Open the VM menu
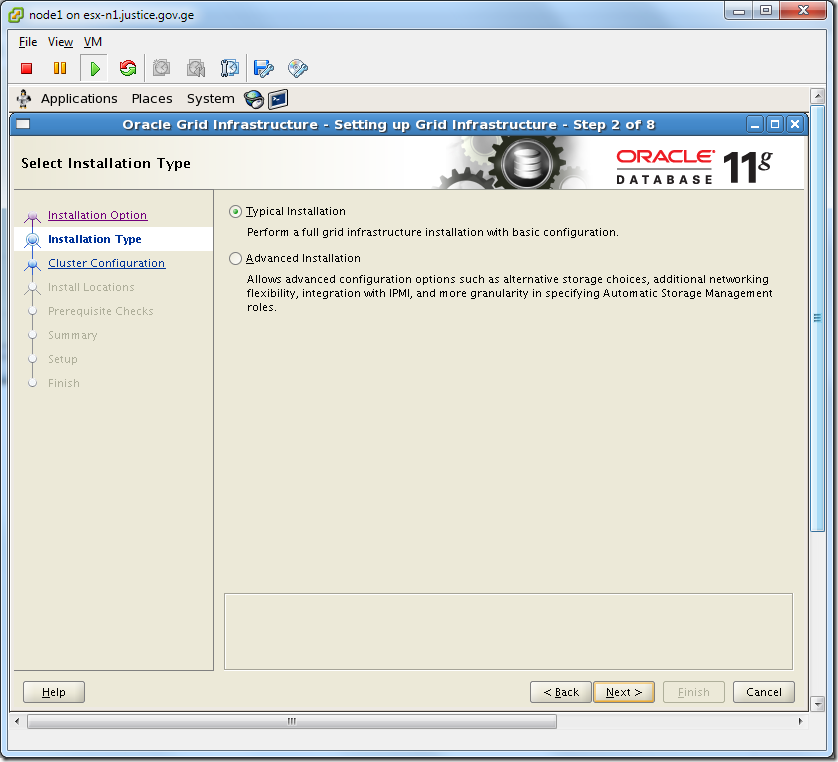The height and width of the screenshot is (762, 838). tap(92, 42)
